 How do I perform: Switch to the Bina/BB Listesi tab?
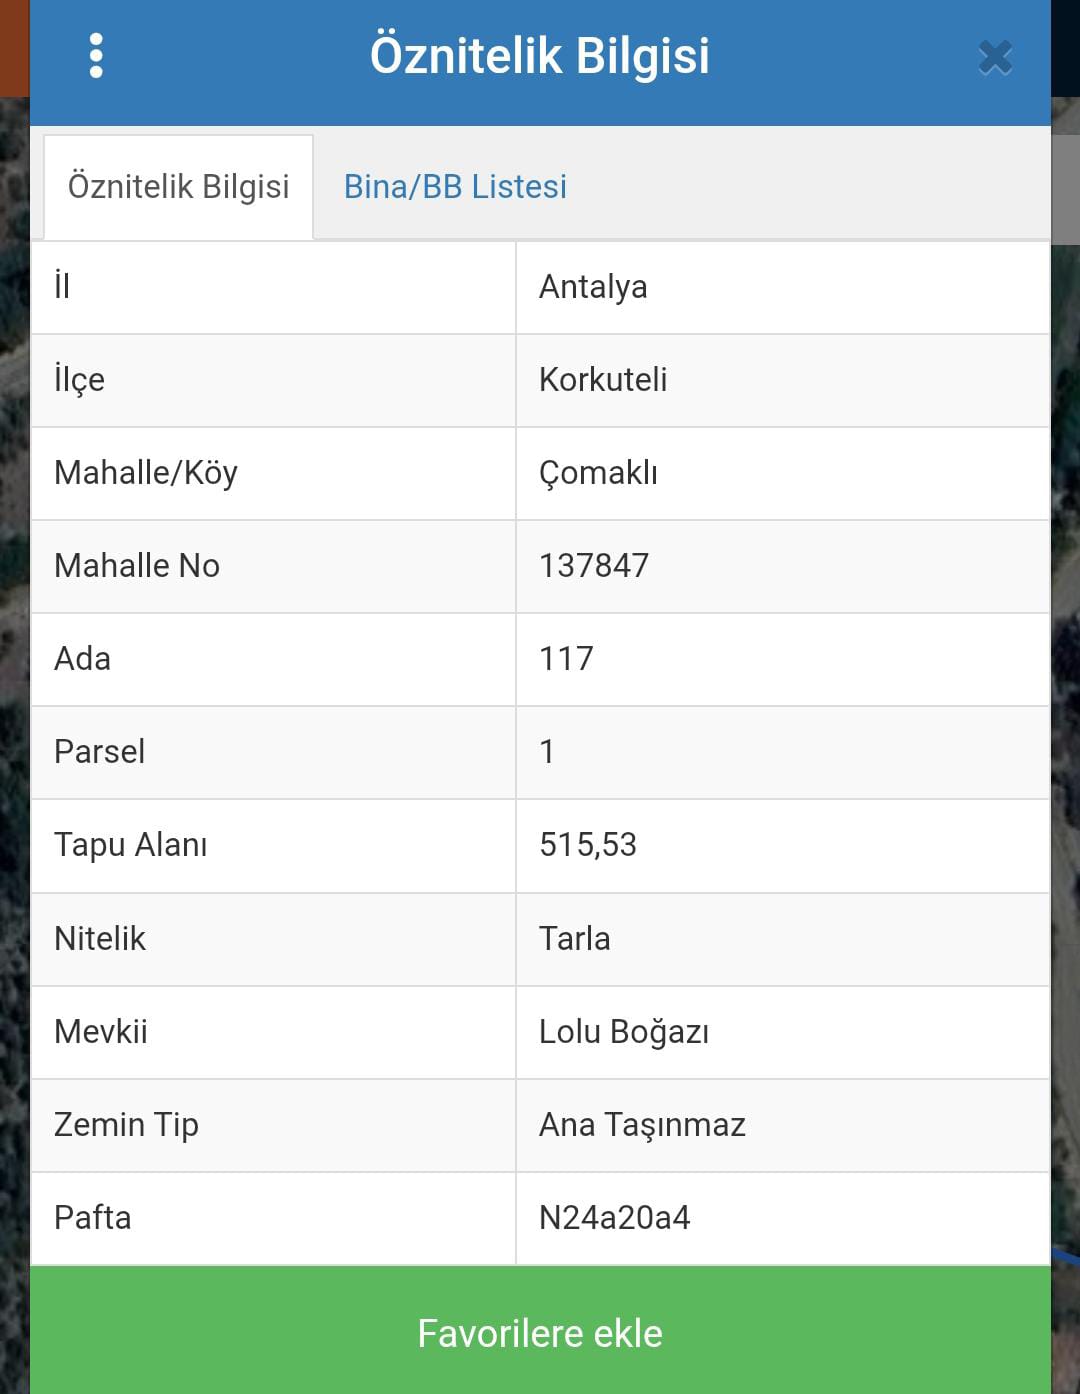(x=455, y=187)
